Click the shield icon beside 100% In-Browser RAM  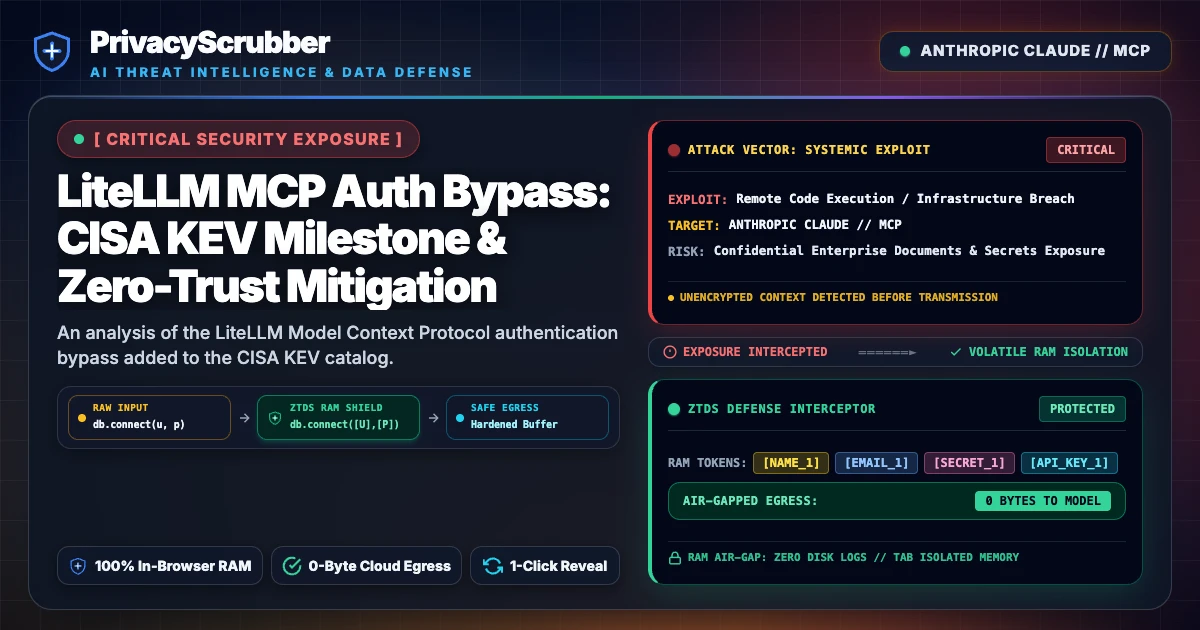pos(78,566)
